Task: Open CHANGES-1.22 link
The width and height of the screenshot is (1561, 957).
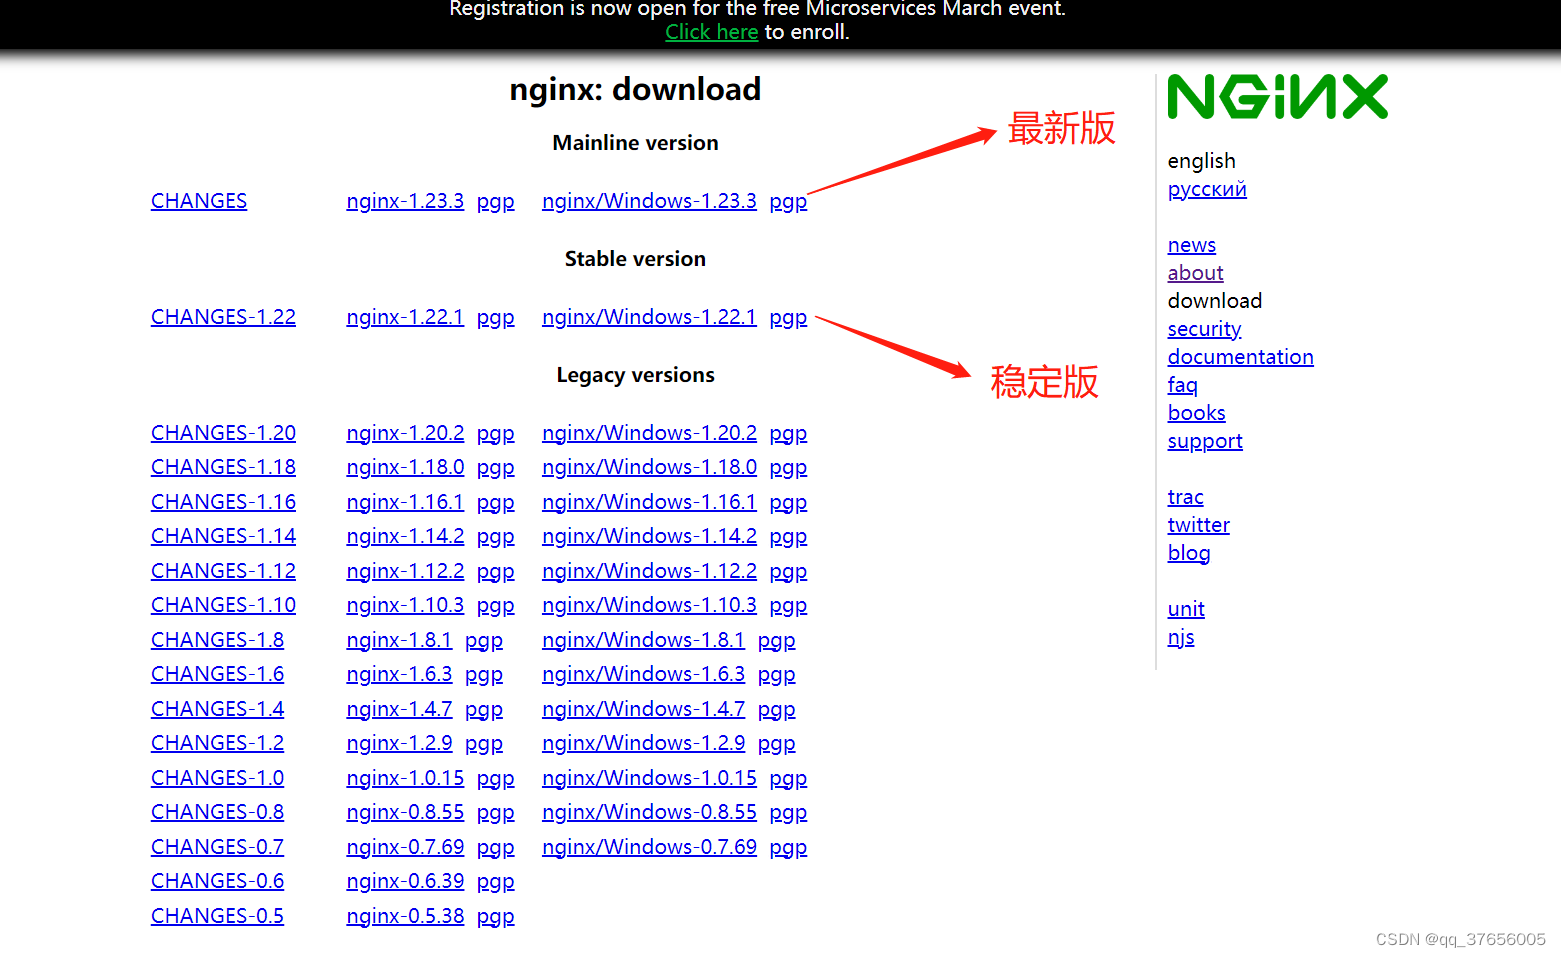Action: point(223,317)
